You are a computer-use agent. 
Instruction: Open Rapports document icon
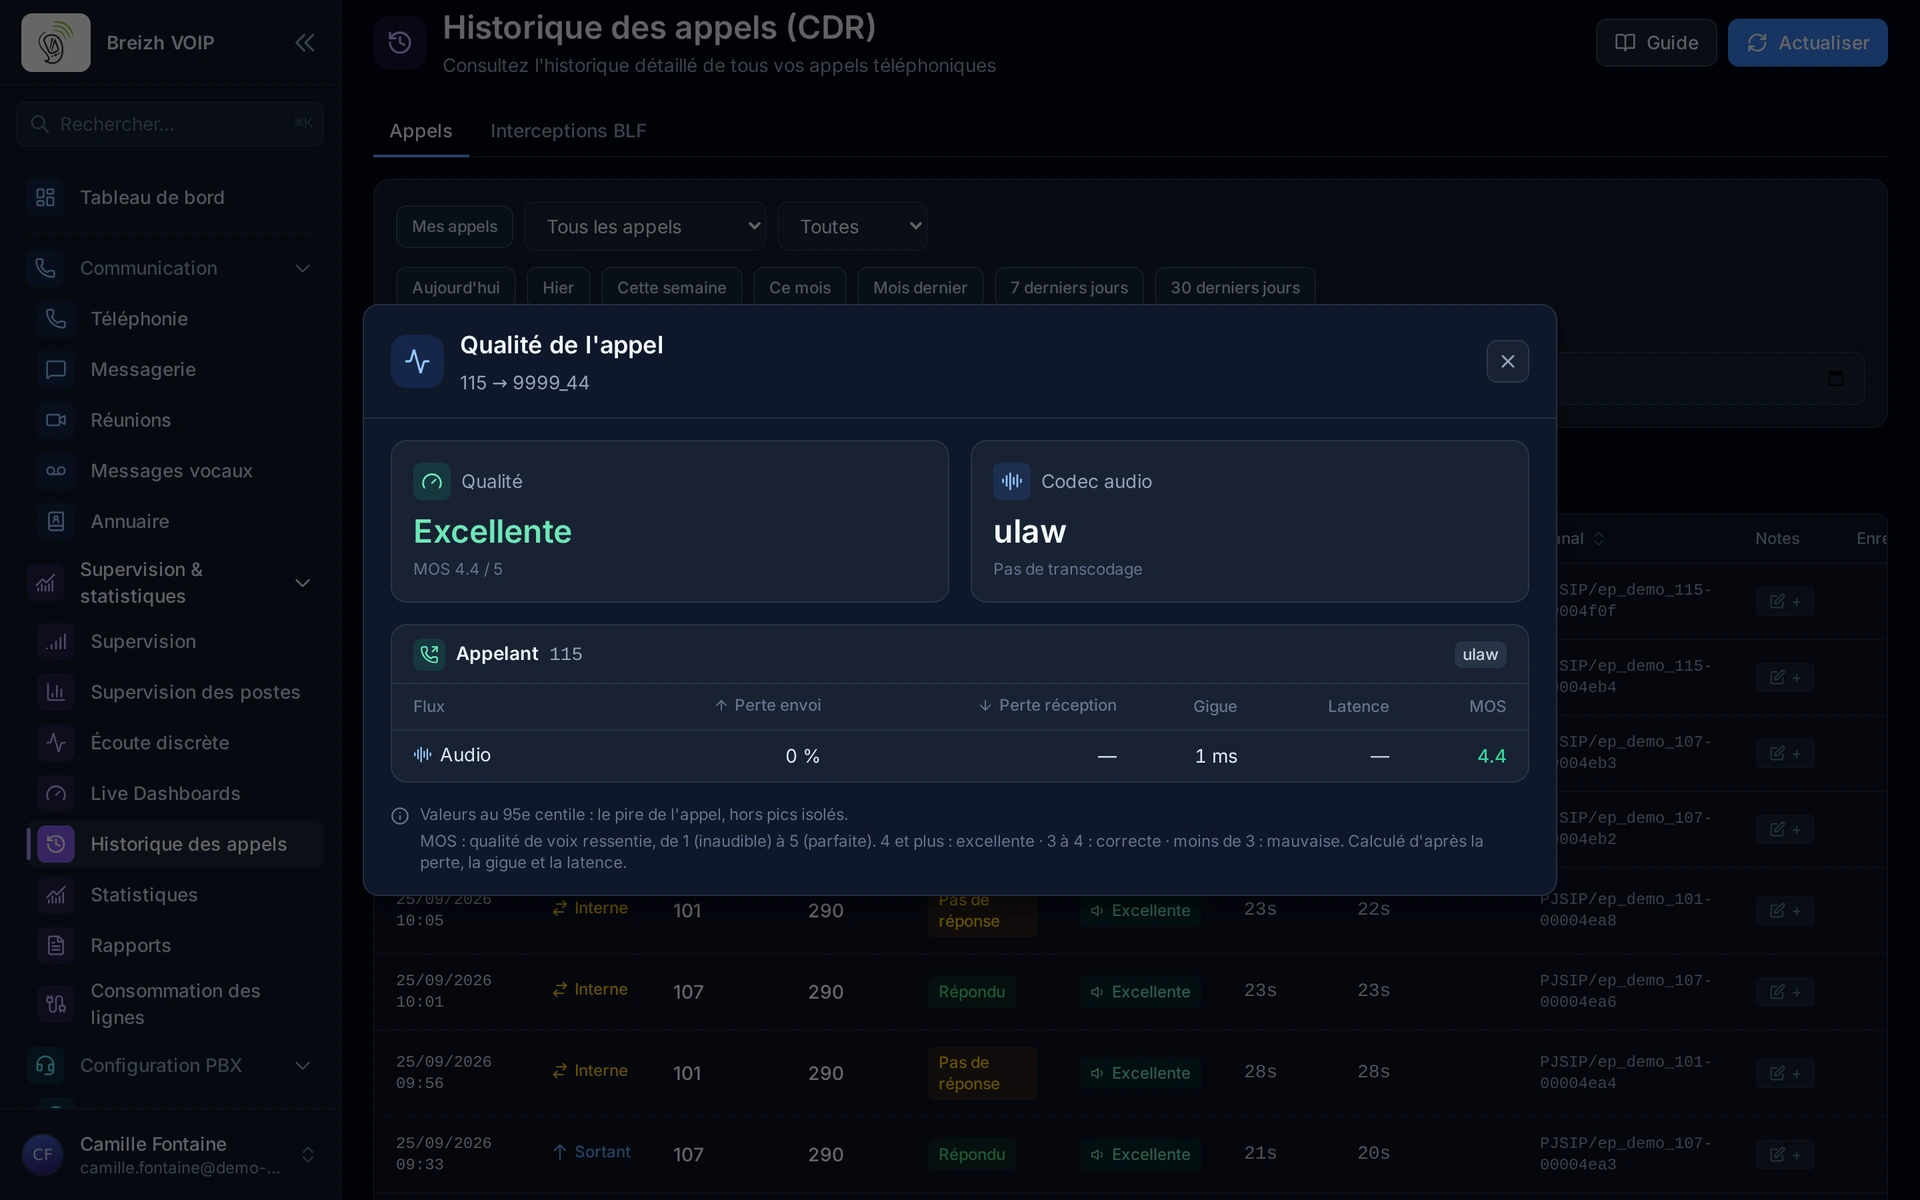tap(56, 946)
